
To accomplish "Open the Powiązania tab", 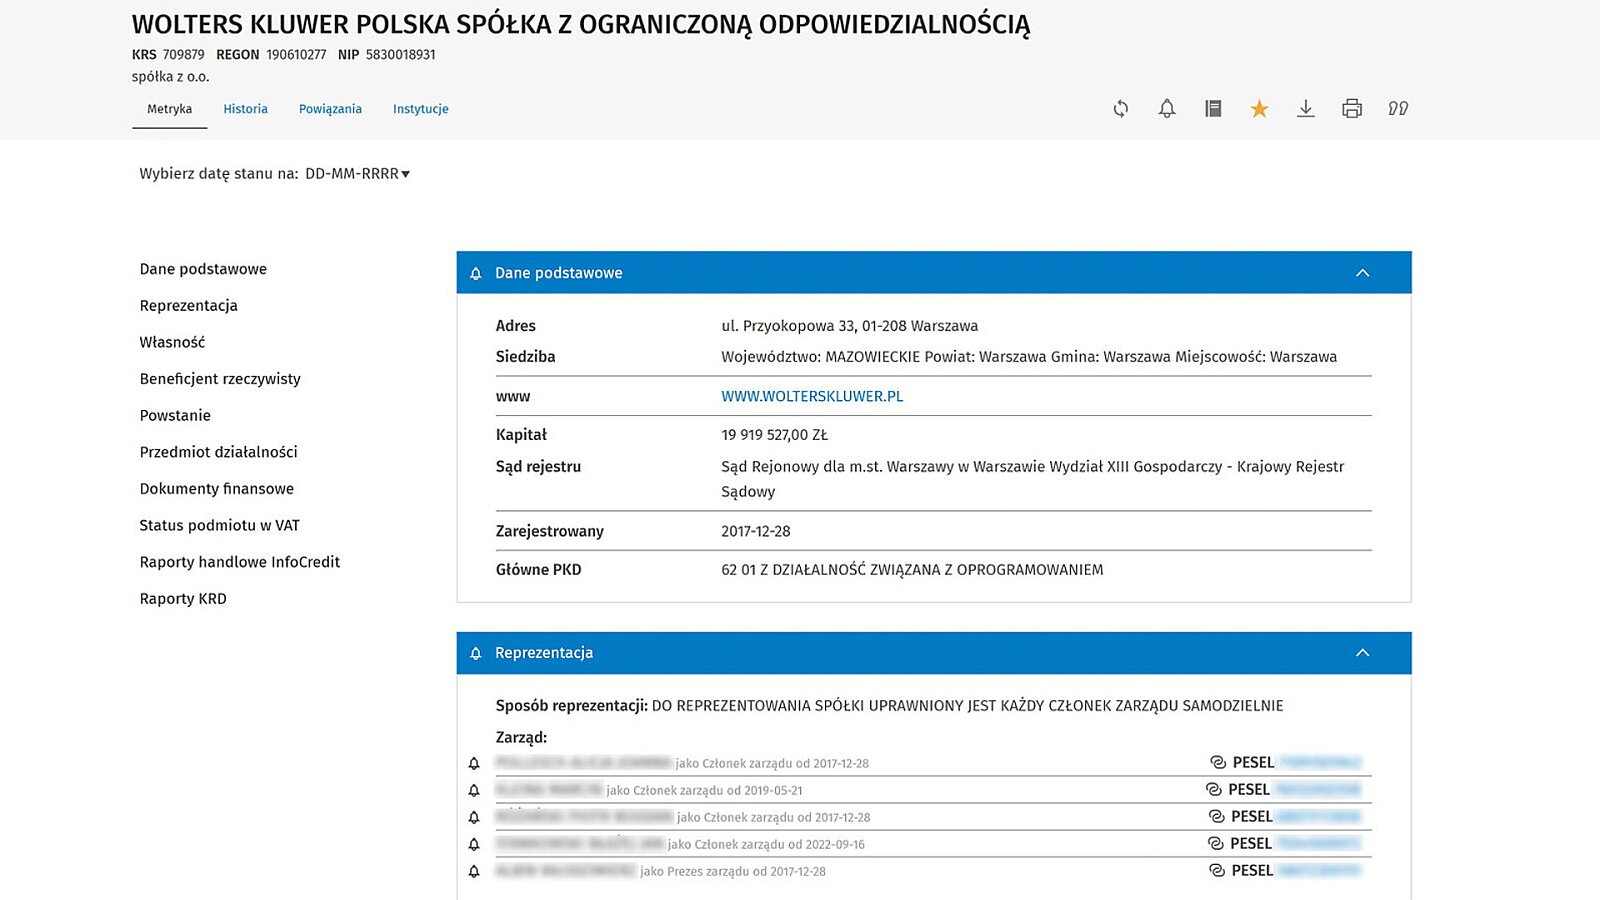I will tap(330, 109).
